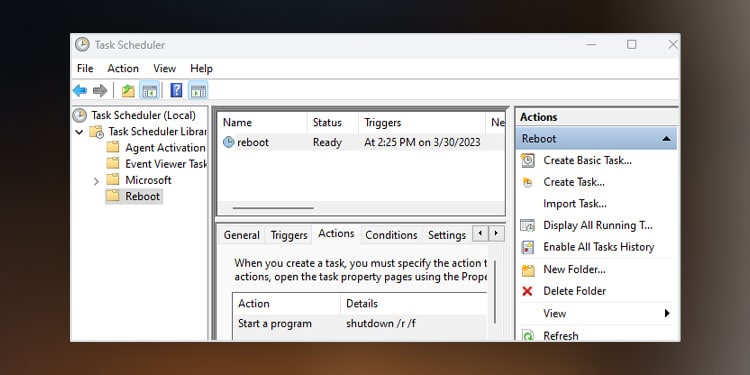Viewport: 750px width, 375px height.
Task: Collapse the Reboot actions section arrow
Action: [666, 139]
